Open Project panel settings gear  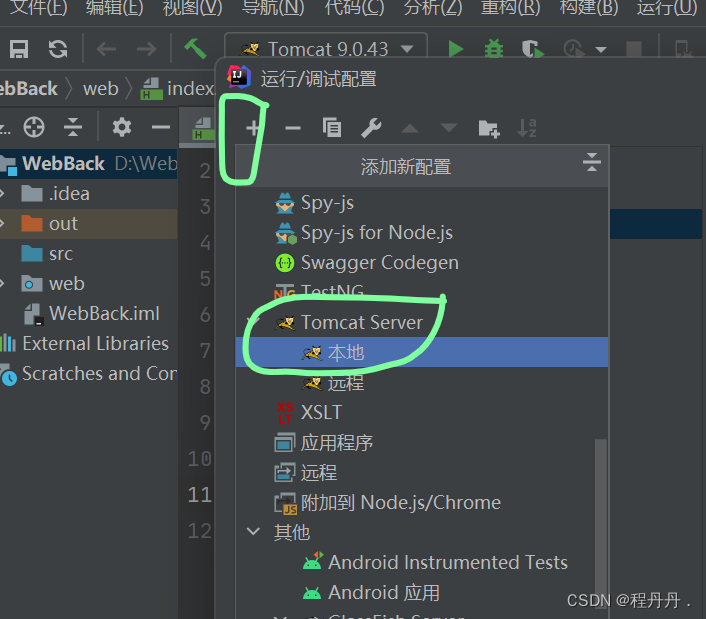122,127
